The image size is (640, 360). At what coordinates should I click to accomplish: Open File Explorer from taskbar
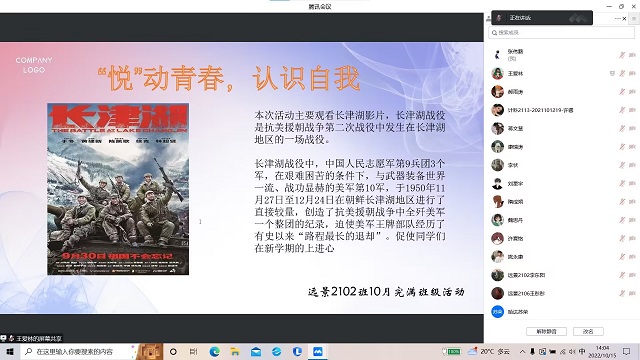point(235,351)
